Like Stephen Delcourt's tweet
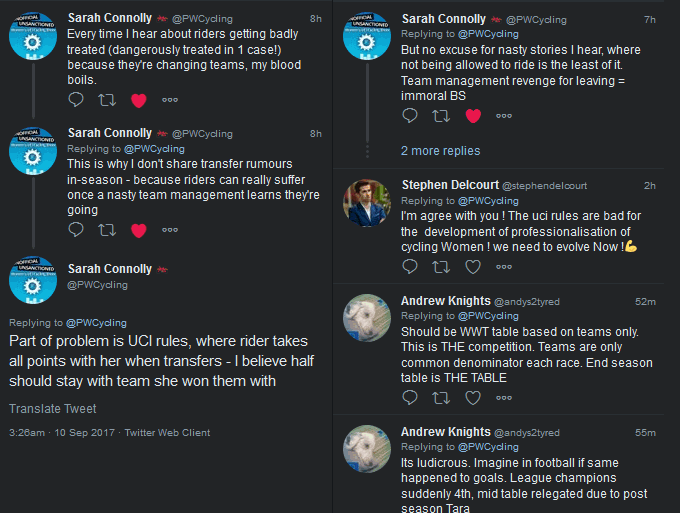 tap(473, 266)
